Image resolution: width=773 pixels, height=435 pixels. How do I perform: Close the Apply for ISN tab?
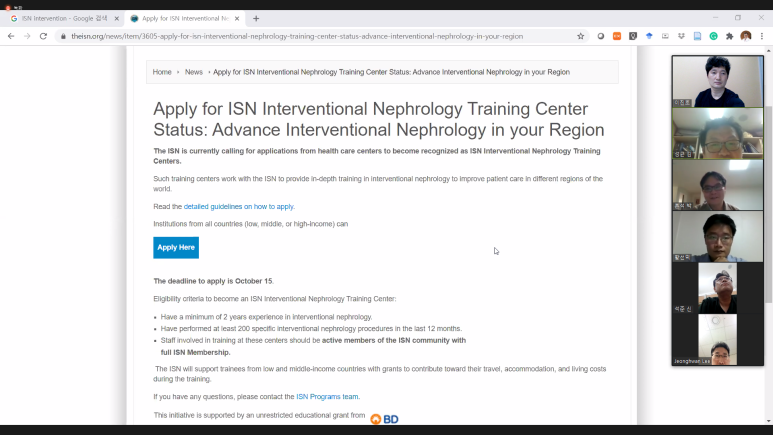click(x=237, y=18)
